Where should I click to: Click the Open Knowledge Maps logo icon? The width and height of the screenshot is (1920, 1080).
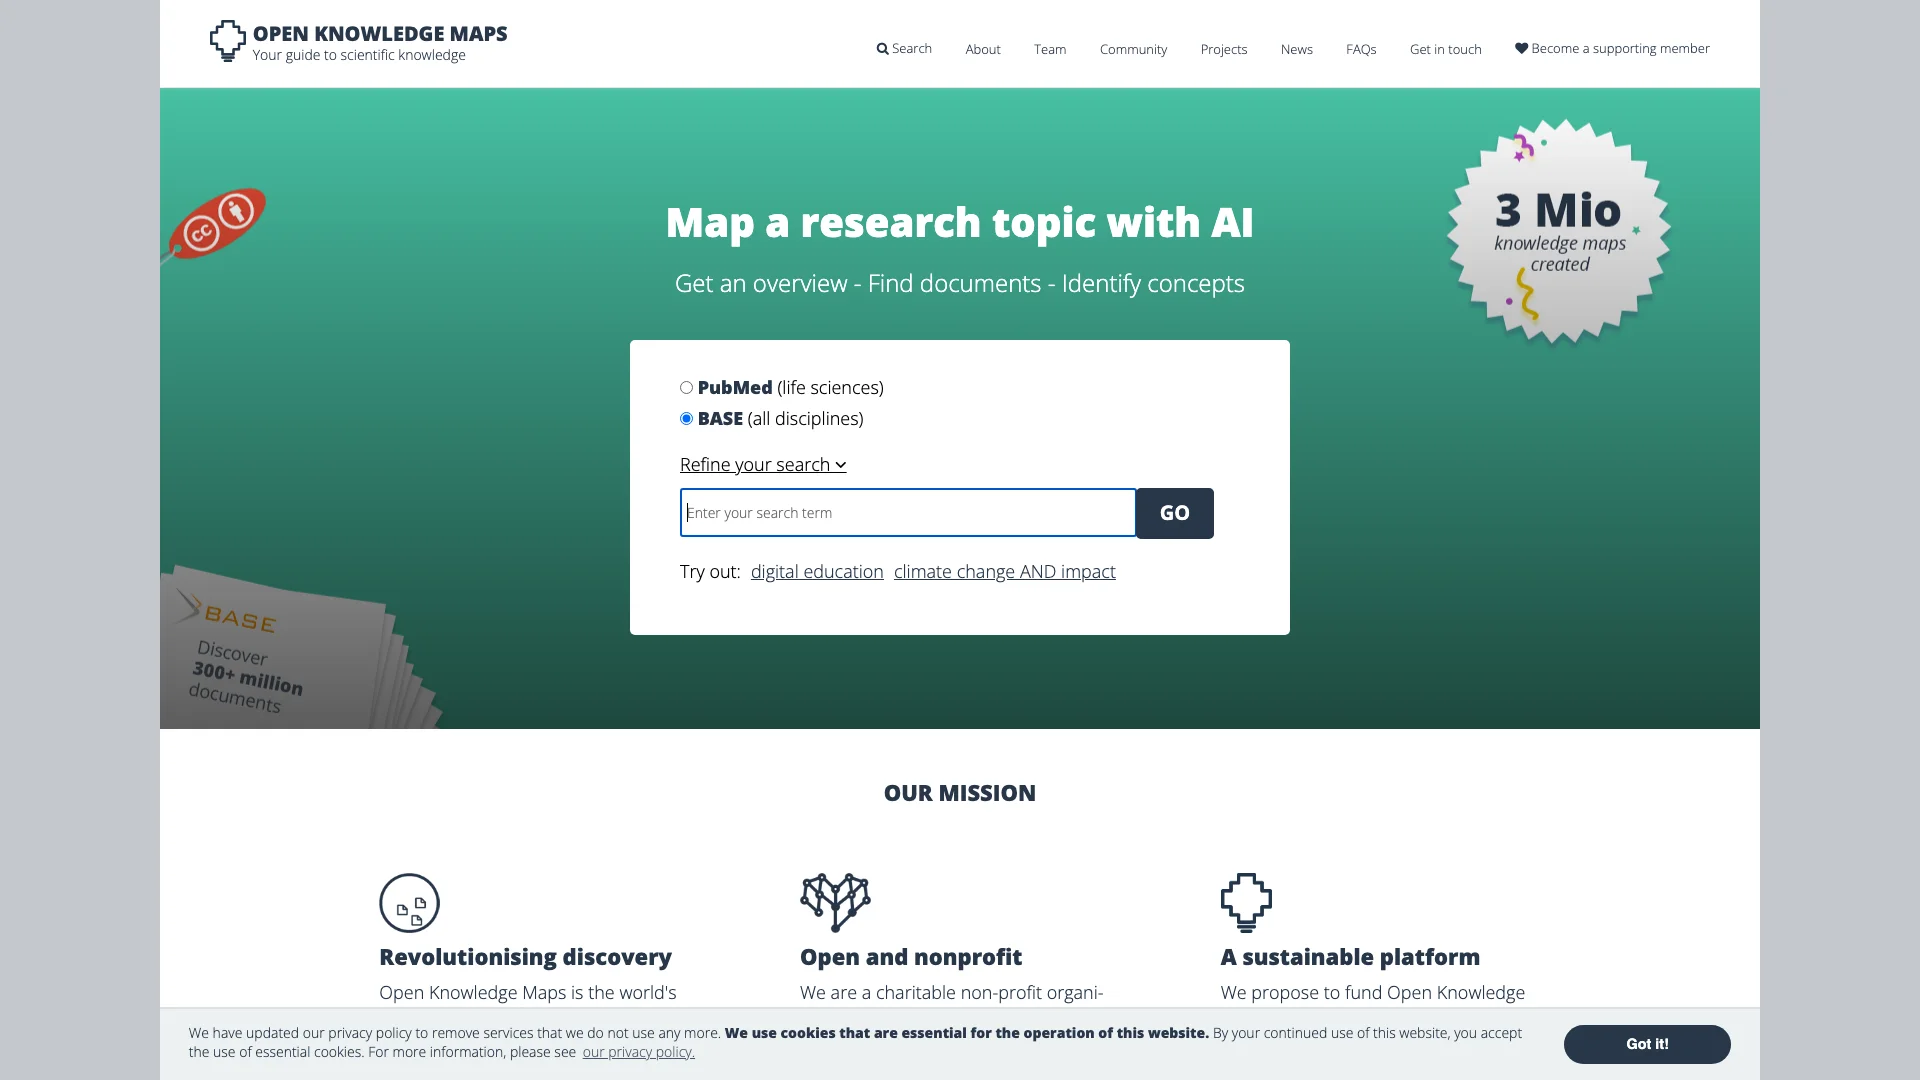coord(227,41)
